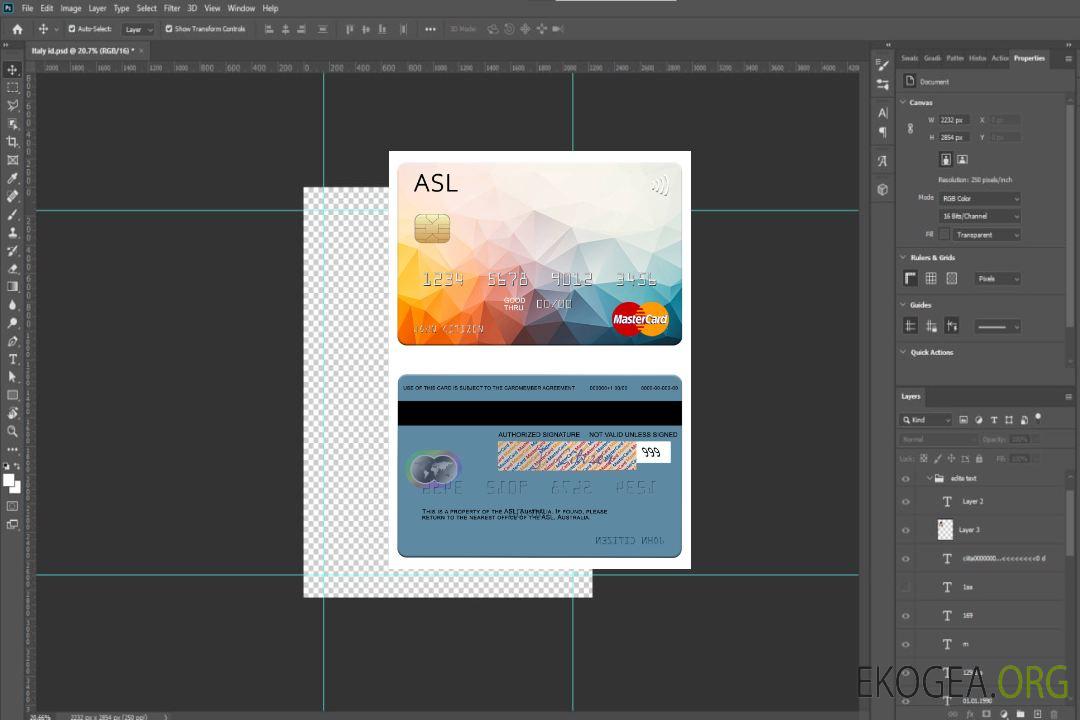
Task: Hide Layer 2 using eye icon
Action: point(906,502)
